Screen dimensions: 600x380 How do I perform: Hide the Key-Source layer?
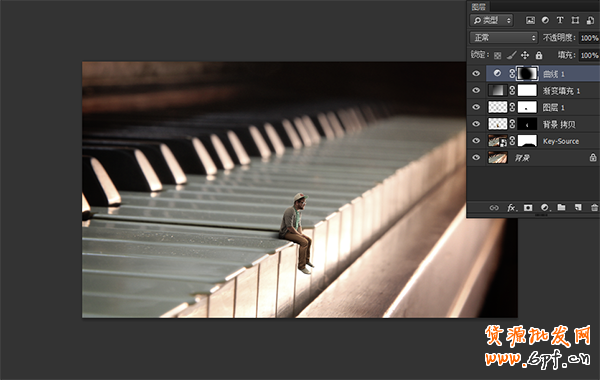pyautogui.click(x=476, y=141)
